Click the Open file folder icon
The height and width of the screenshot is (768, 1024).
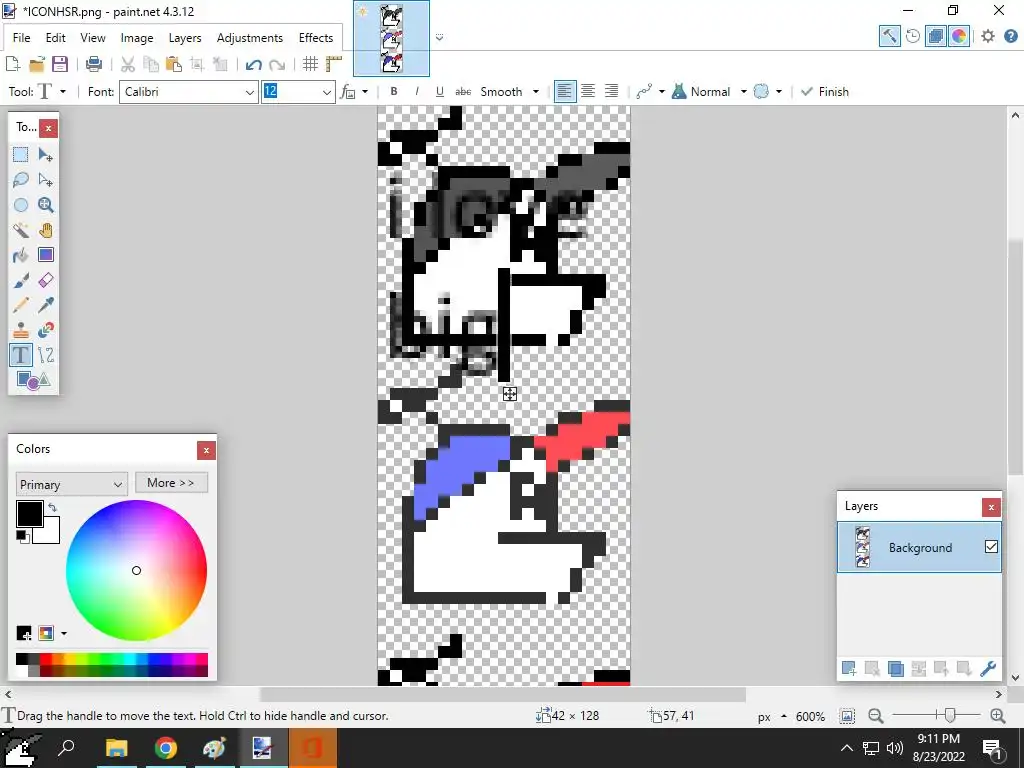point(37,64)
